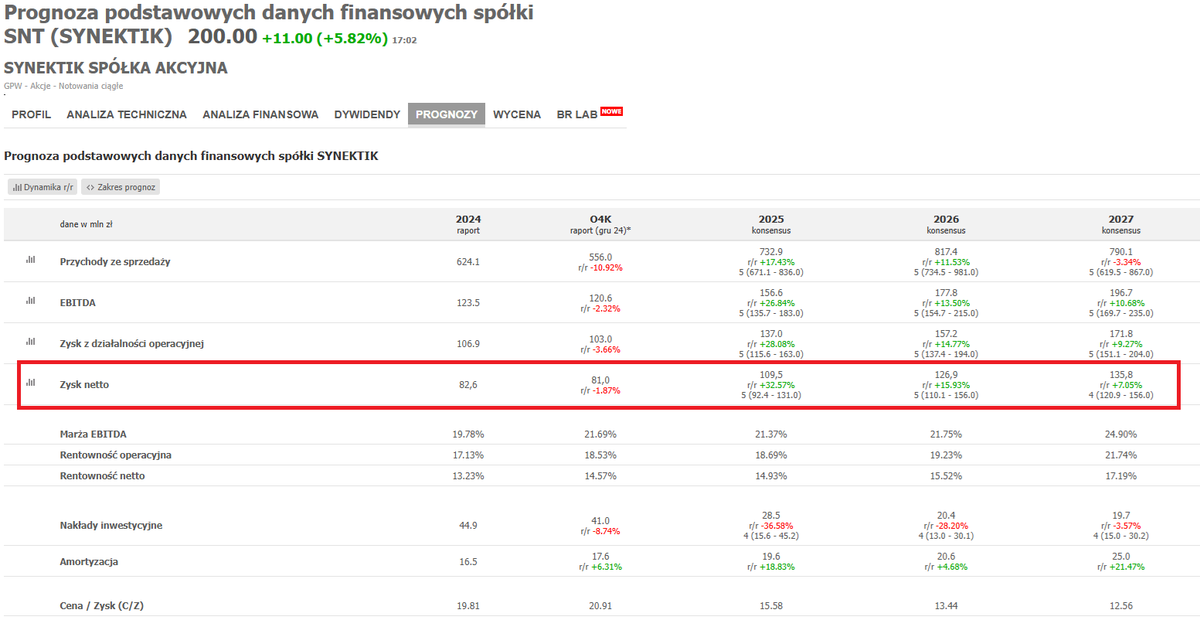This screenshot has width=1200, height=620.
Task: Select the Rentowność operacyjna row label
Action: pyautogui.click(x=115, y=455)
